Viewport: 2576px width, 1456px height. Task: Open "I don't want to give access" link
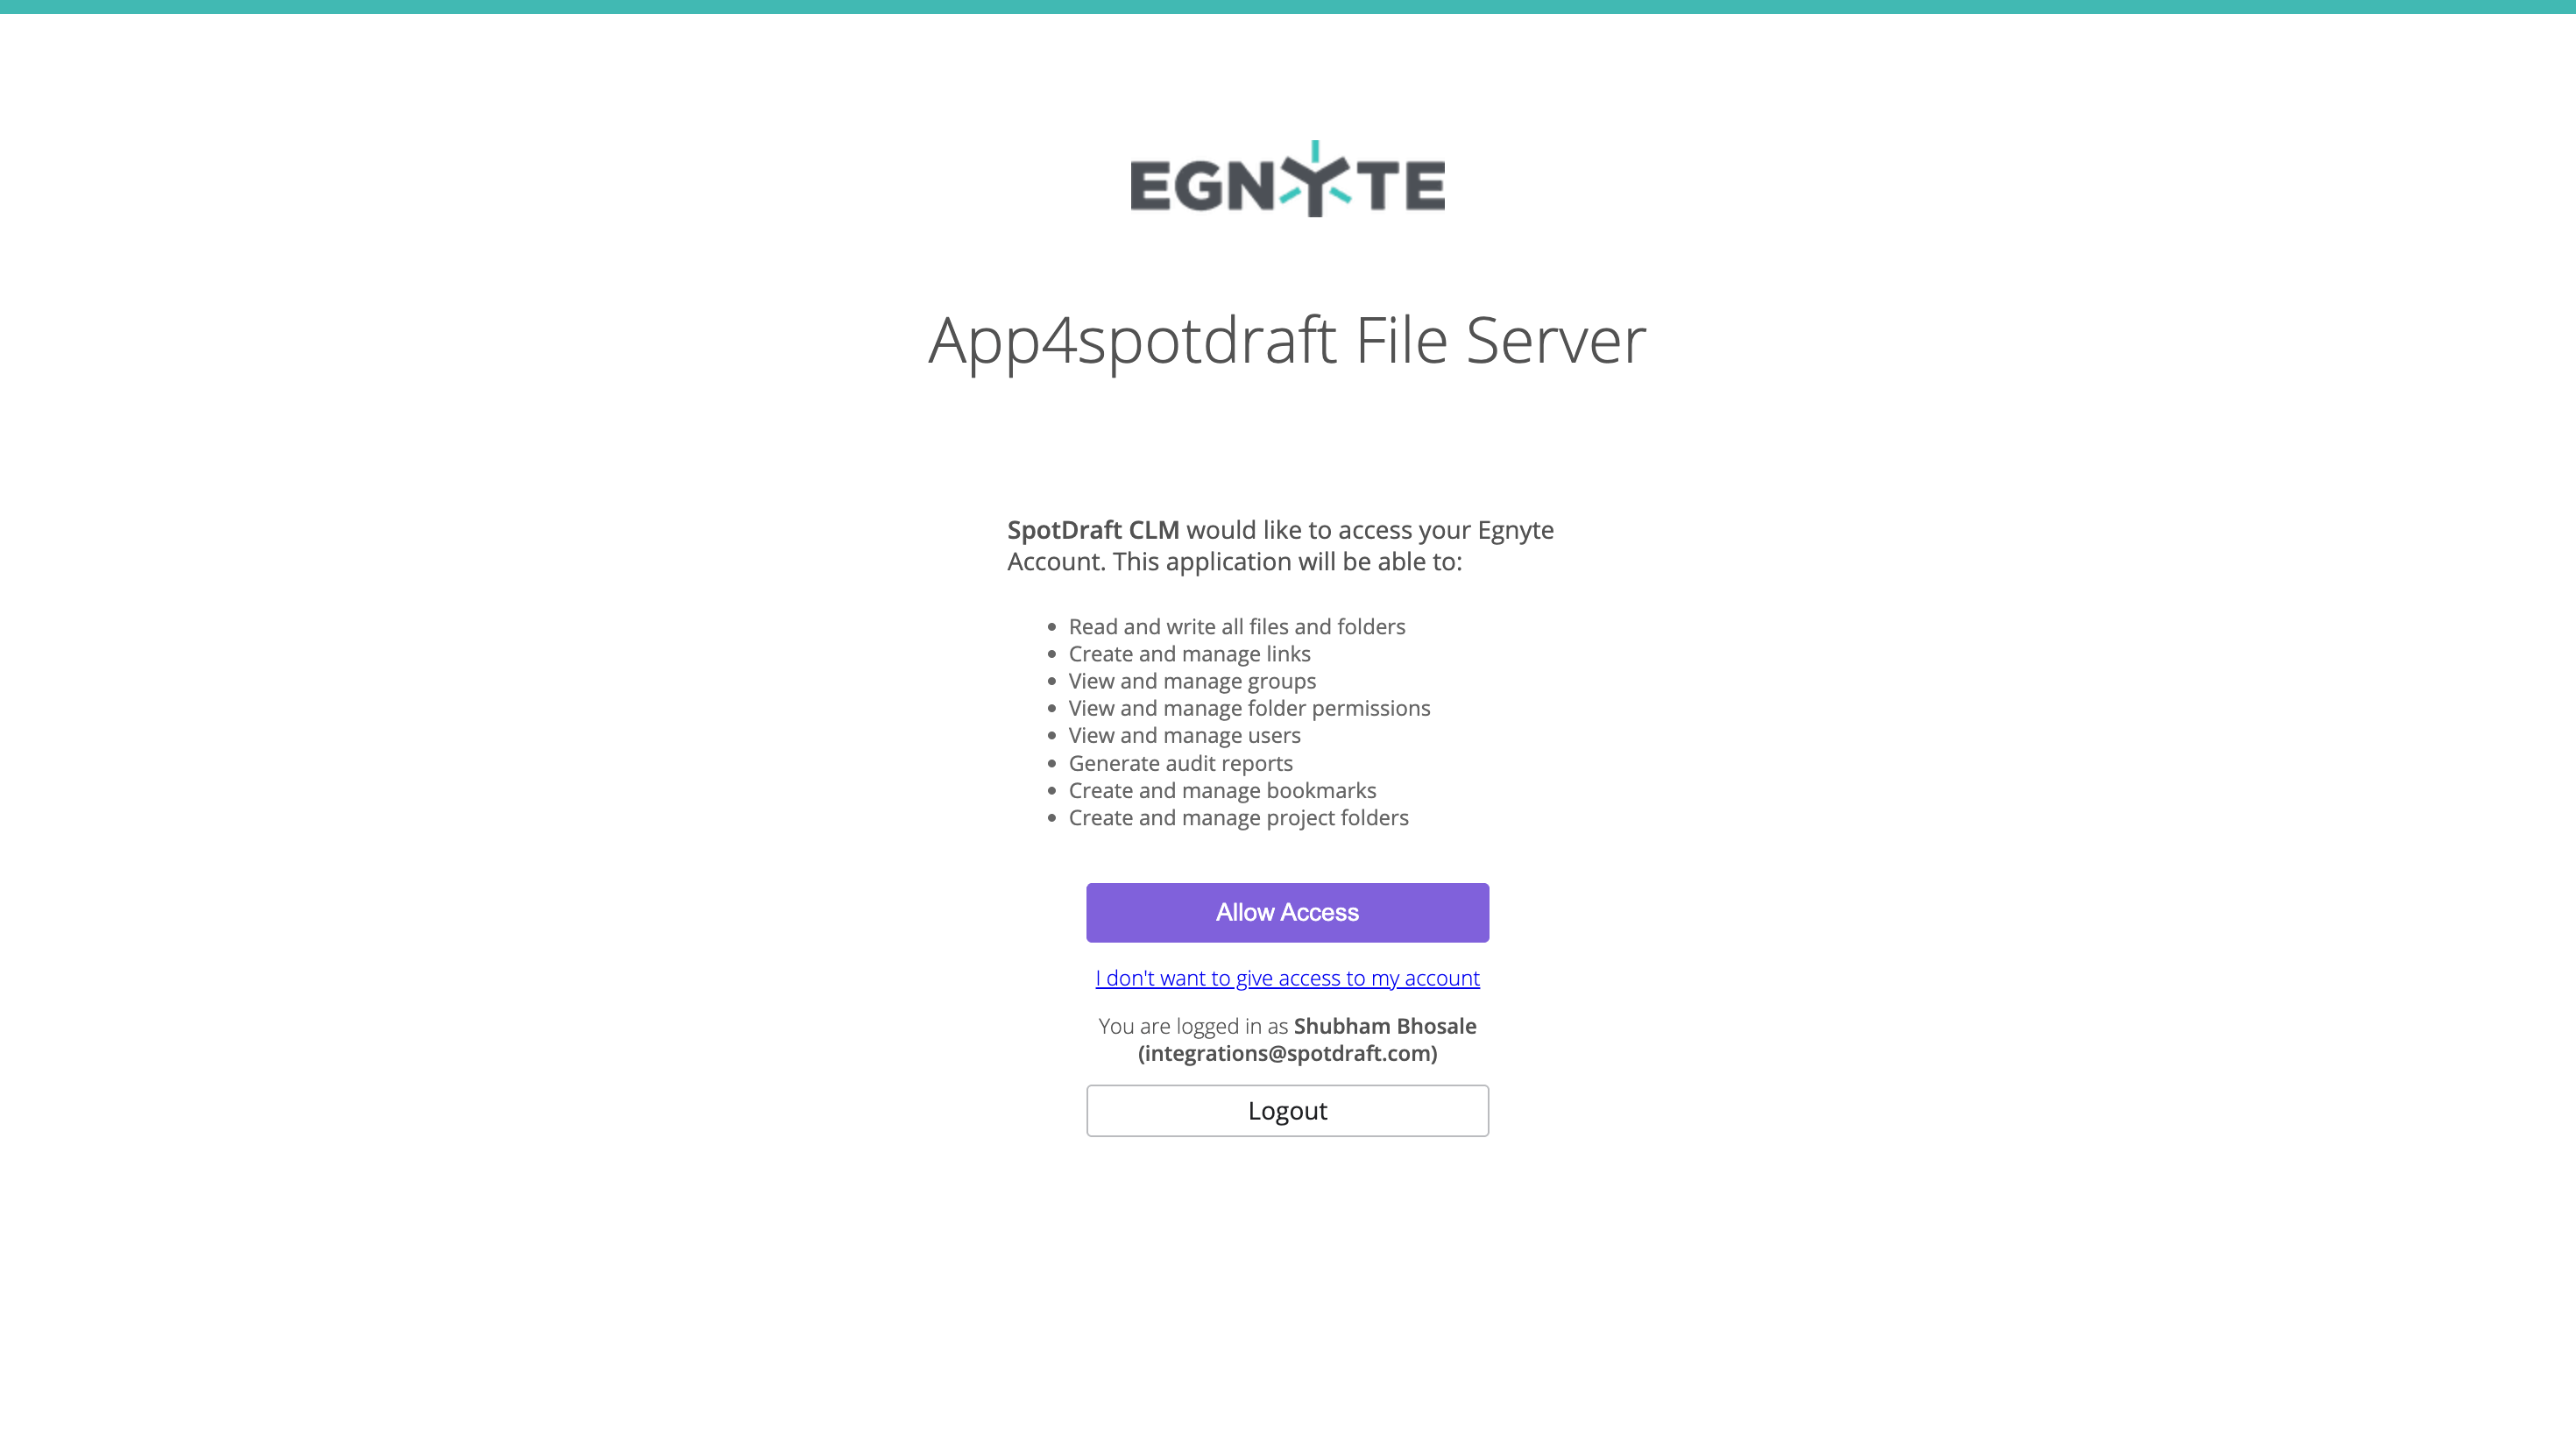[1287, 978]
